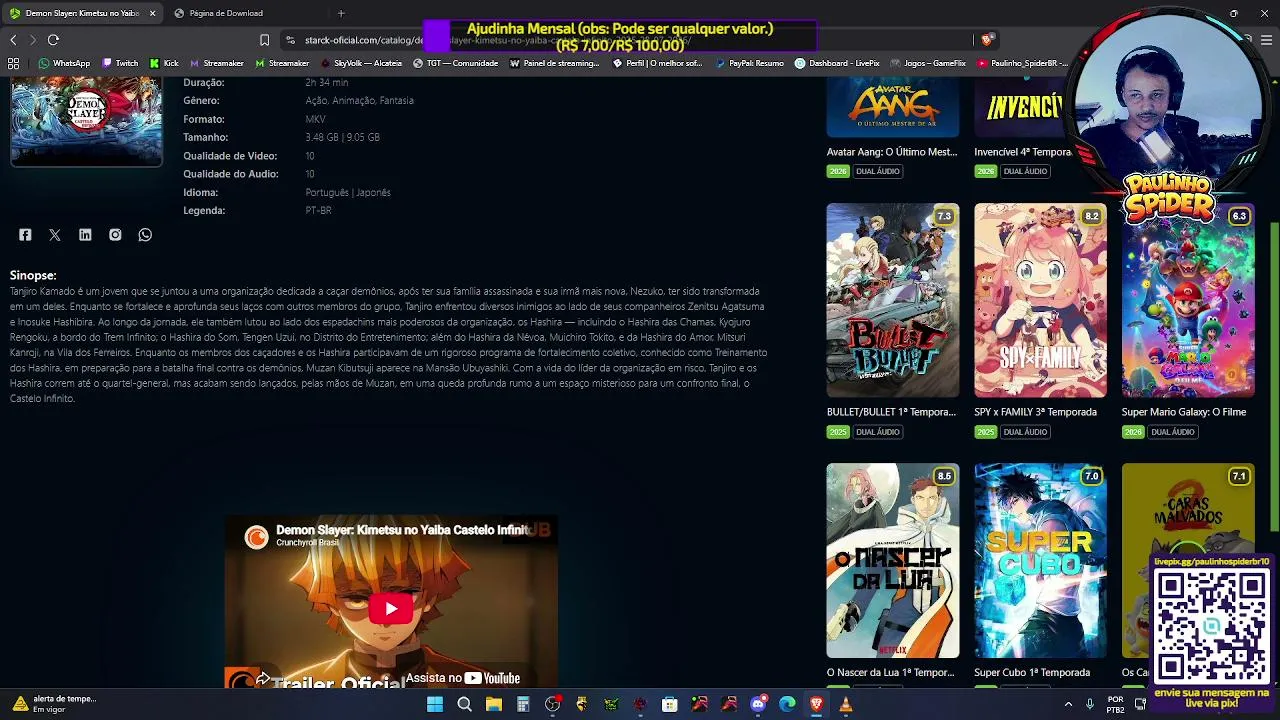1280x720 pixels.
Task: Open the Painel de streaming bookmark
Action: [x=554, y=63]
